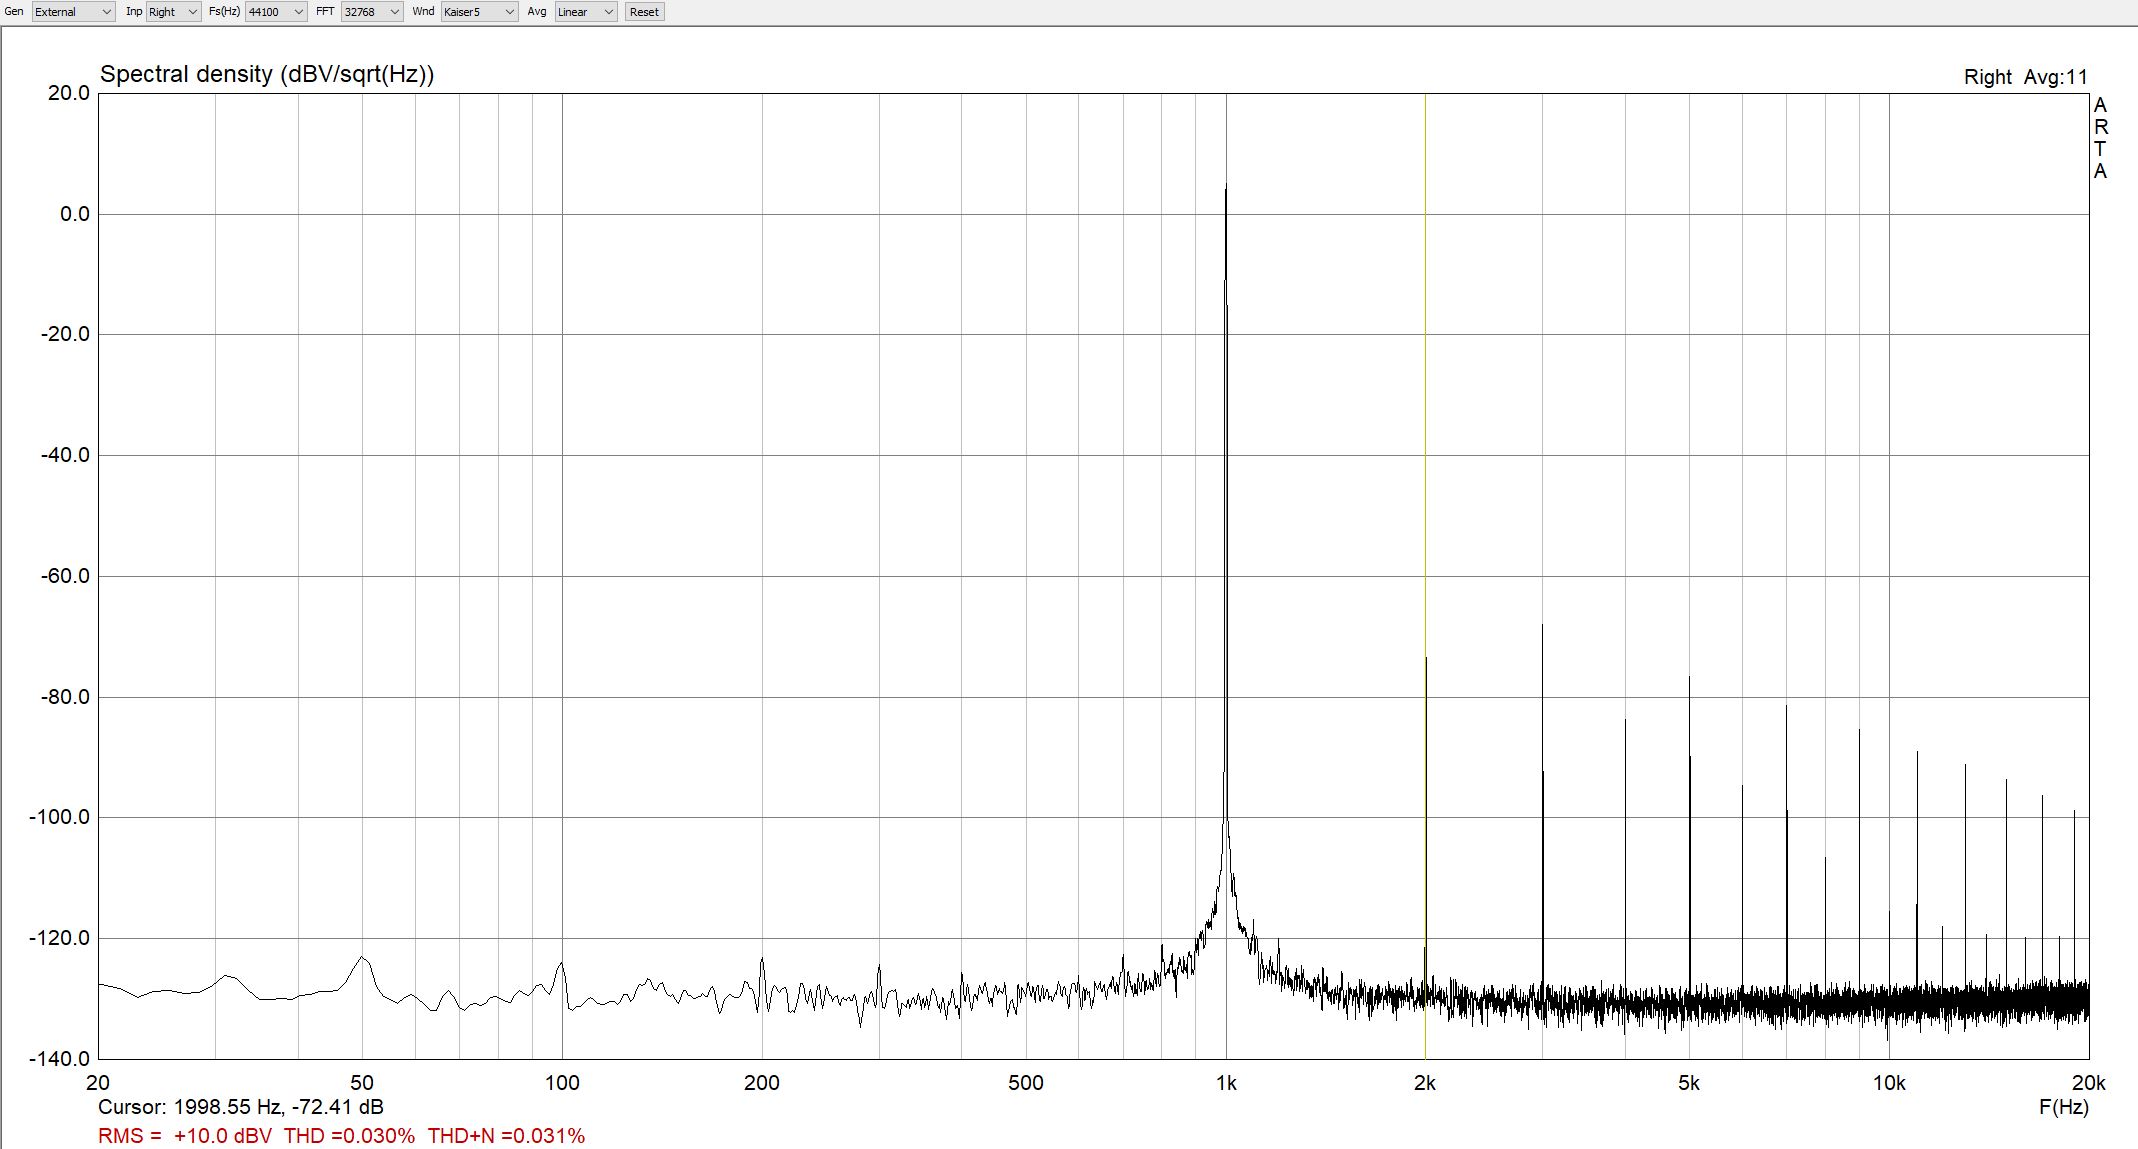Click the 200 frequency axis label
The width and height of the screenshot is (2138, 1149).
(x=762, y=1083)
